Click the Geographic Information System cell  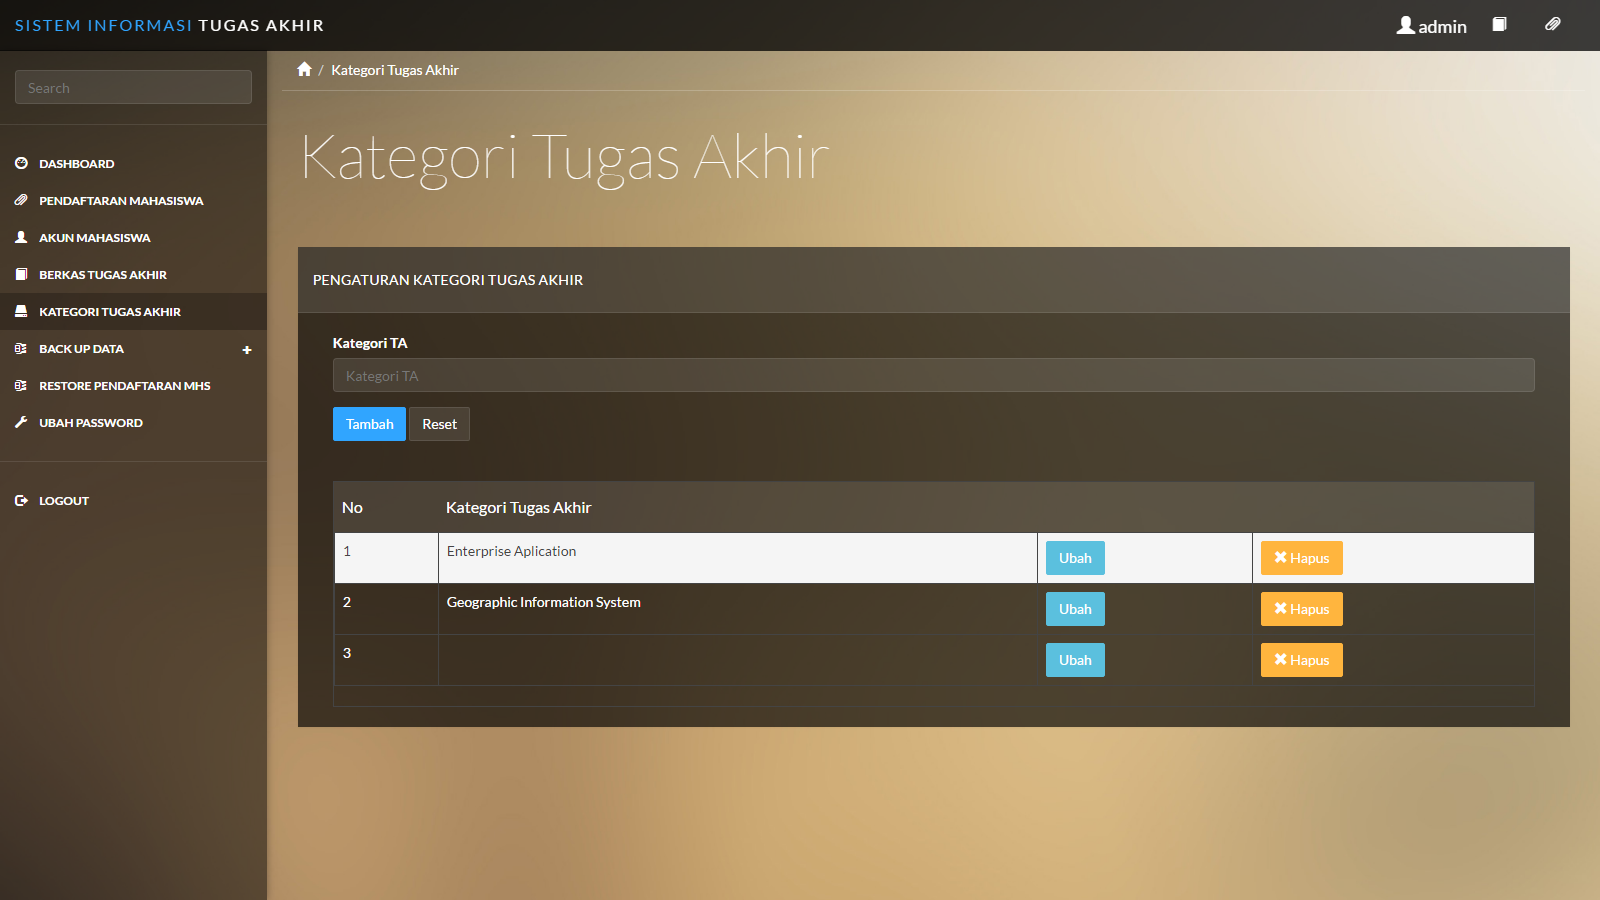738,609
